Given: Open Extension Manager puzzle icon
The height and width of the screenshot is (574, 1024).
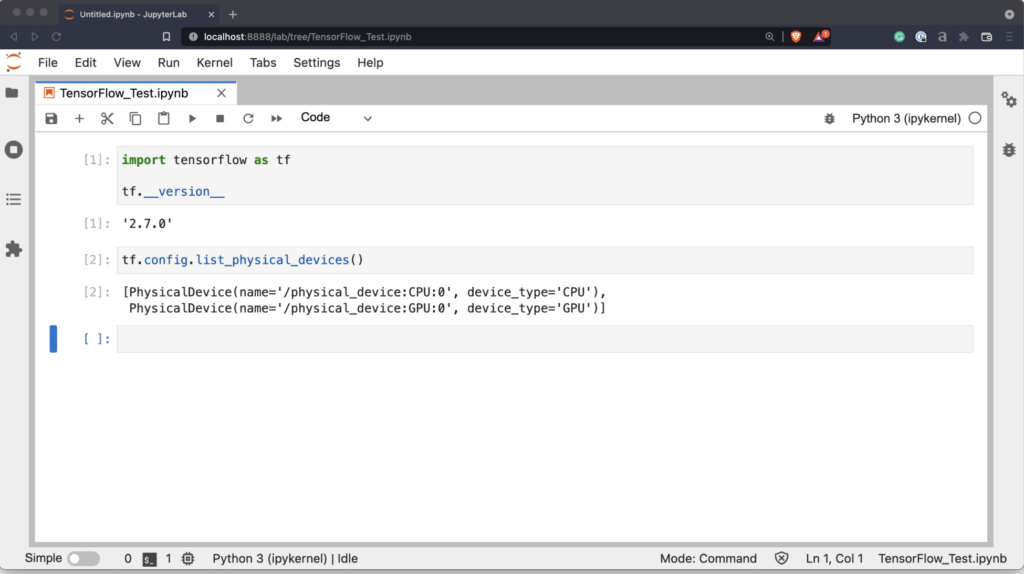Looking at the screenshot, I should click(x=14, y=249).
